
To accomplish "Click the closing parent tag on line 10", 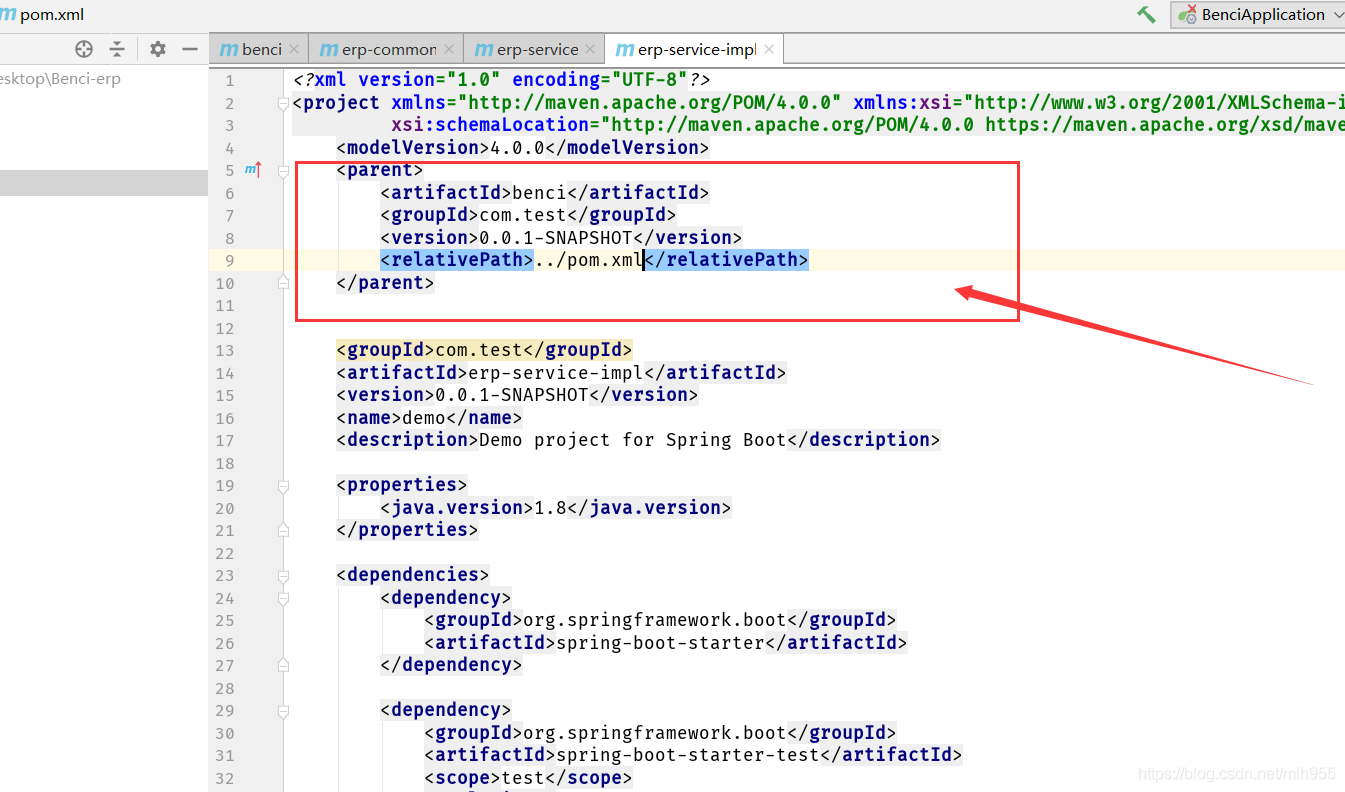I will pos(385,283).
